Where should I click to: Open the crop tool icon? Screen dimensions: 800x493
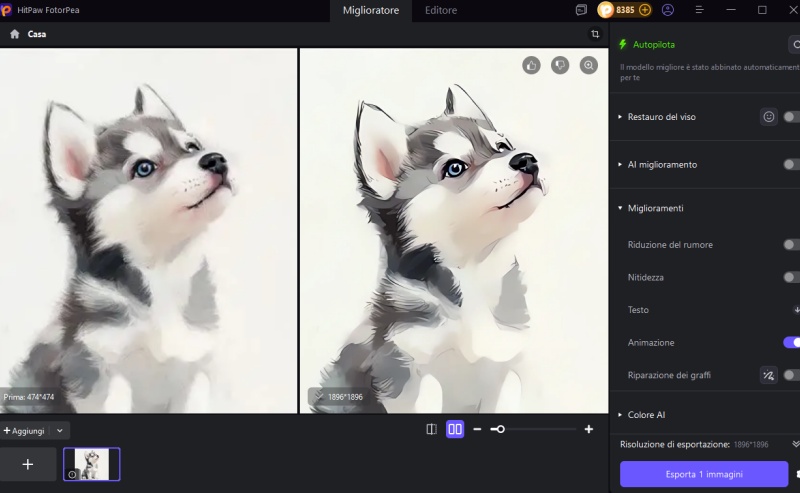(595, 34)
